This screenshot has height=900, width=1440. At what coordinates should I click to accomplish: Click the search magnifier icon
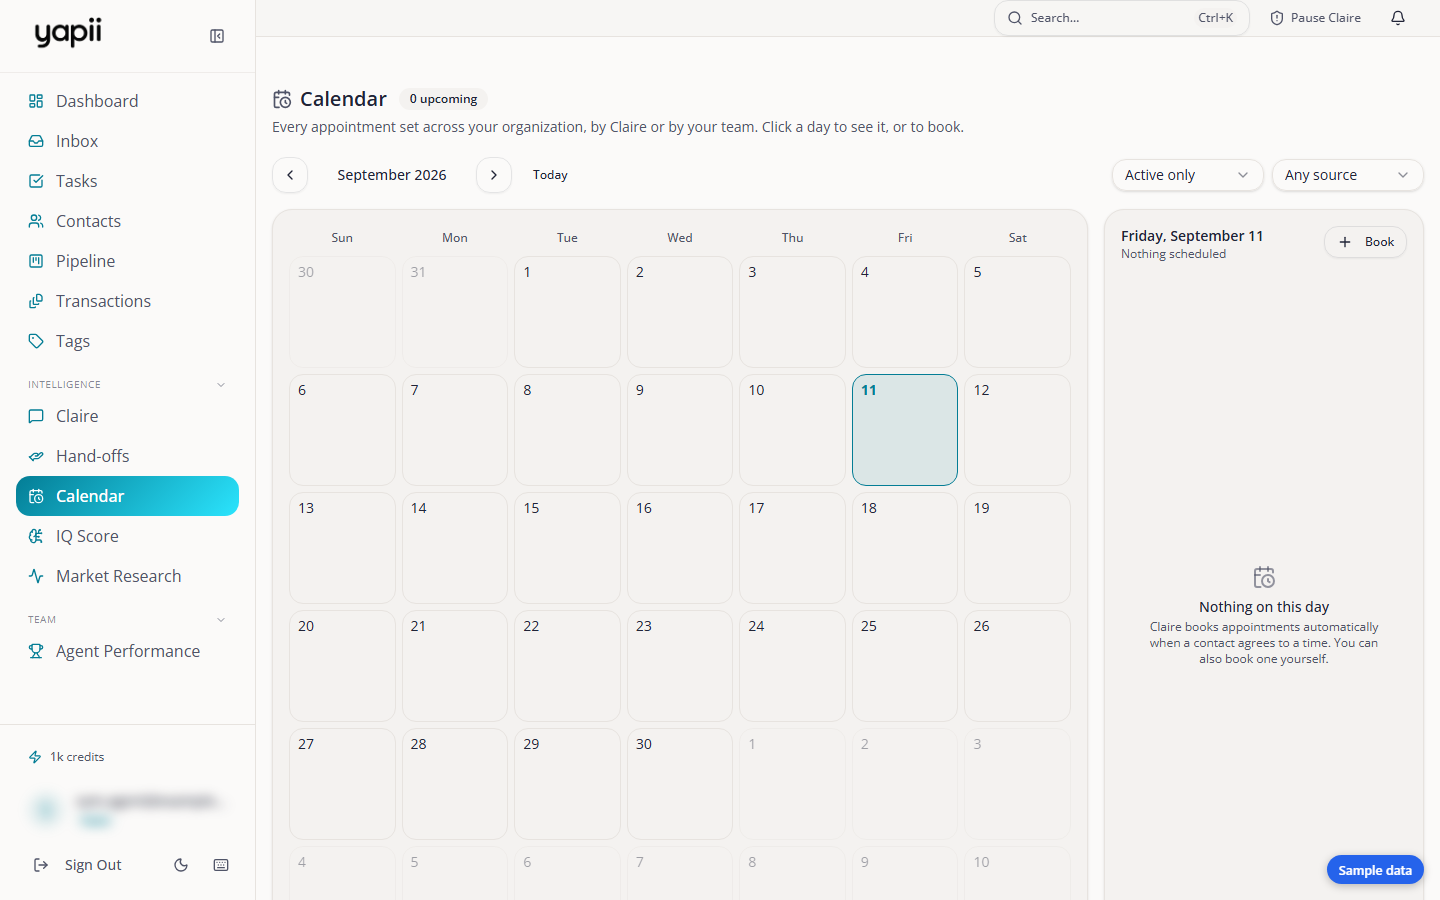(x=1015, y=18)
